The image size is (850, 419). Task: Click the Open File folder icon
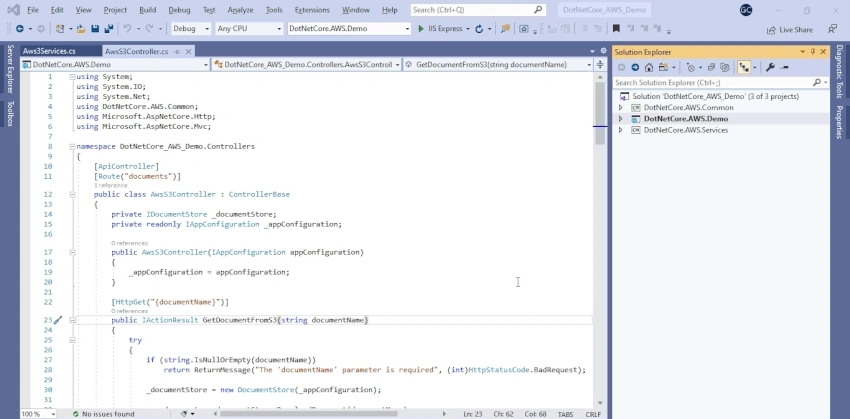(81, 29)
